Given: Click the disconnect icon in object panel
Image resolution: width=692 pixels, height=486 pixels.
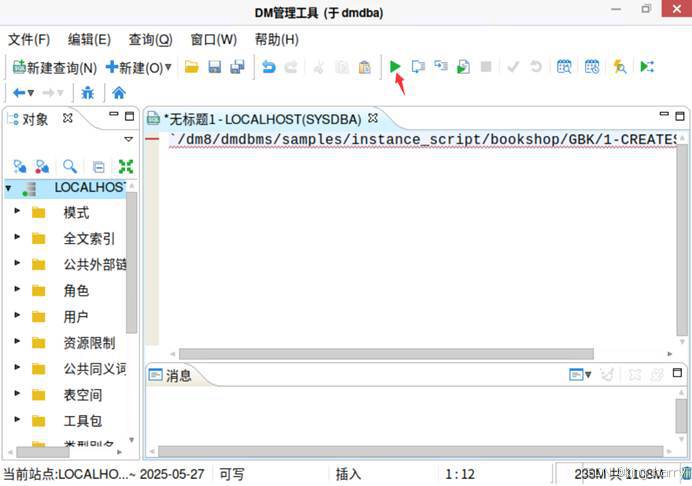Looking at the screenshot, I should click(x=42, y=166).
